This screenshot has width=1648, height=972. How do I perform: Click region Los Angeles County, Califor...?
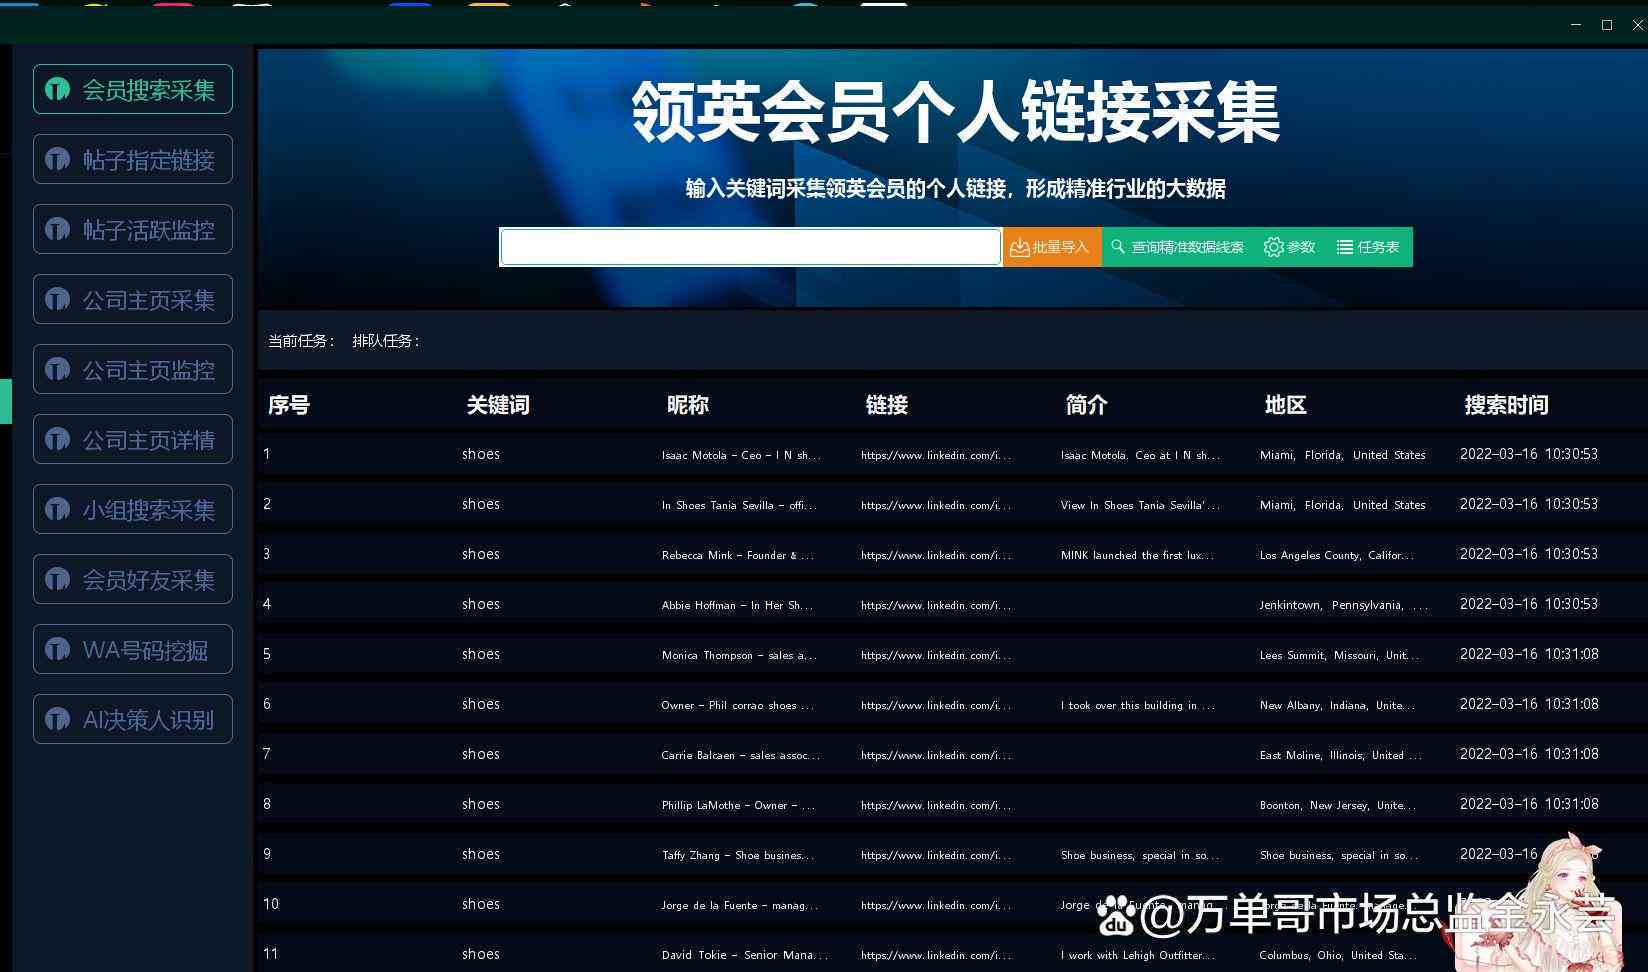click(x=1337, y=555)
